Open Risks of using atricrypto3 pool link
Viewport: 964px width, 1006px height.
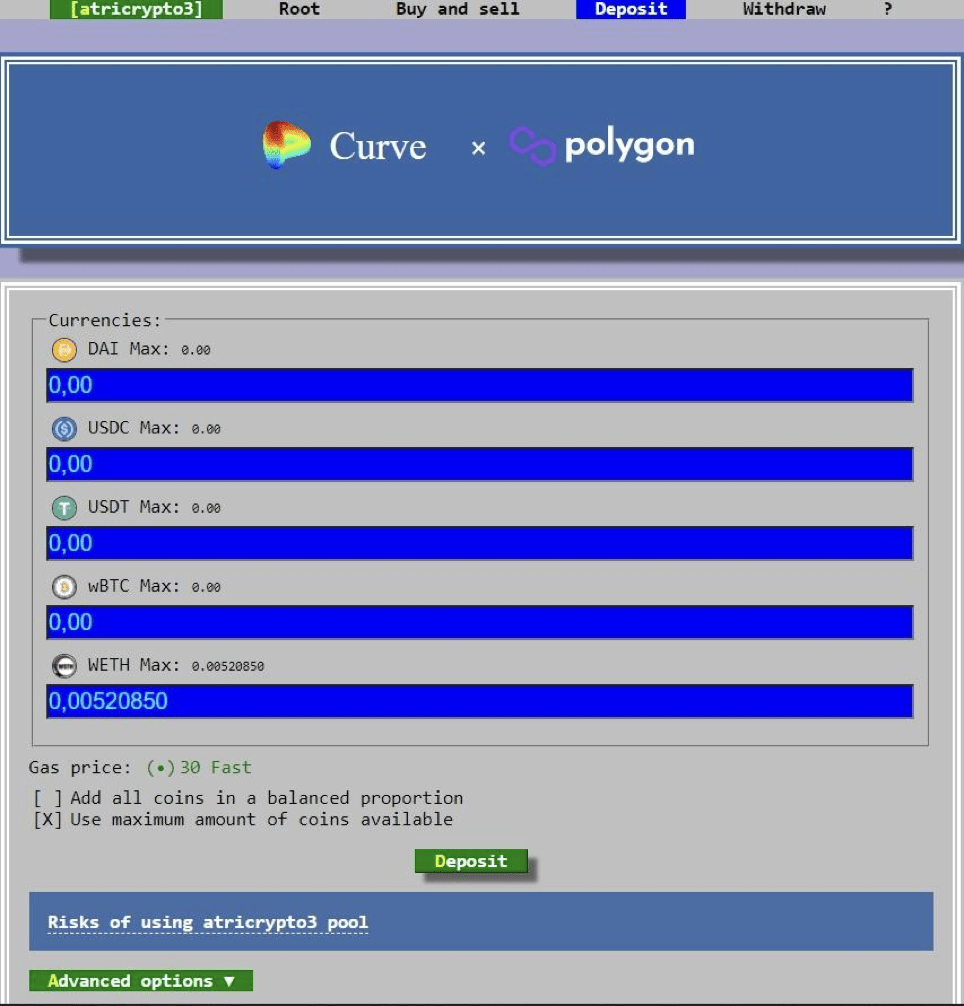tap(208, 922)
